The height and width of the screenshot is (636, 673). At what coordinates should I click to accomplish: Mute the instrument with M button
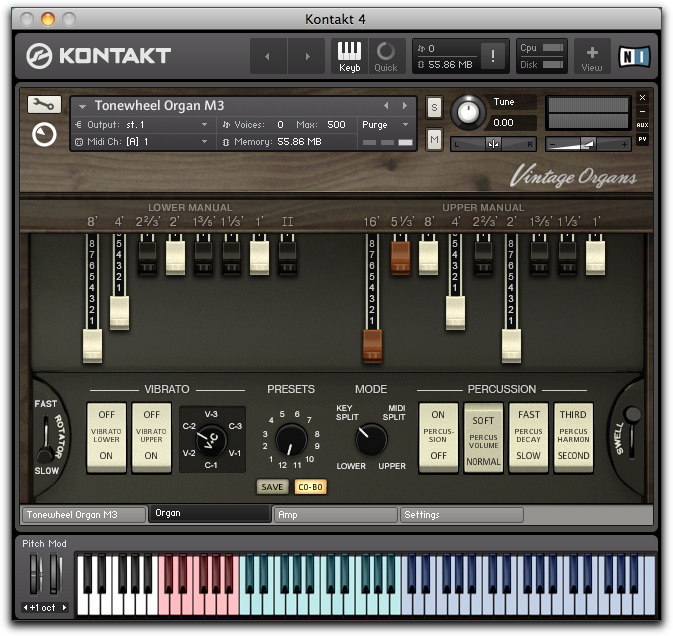pos(434,139)
